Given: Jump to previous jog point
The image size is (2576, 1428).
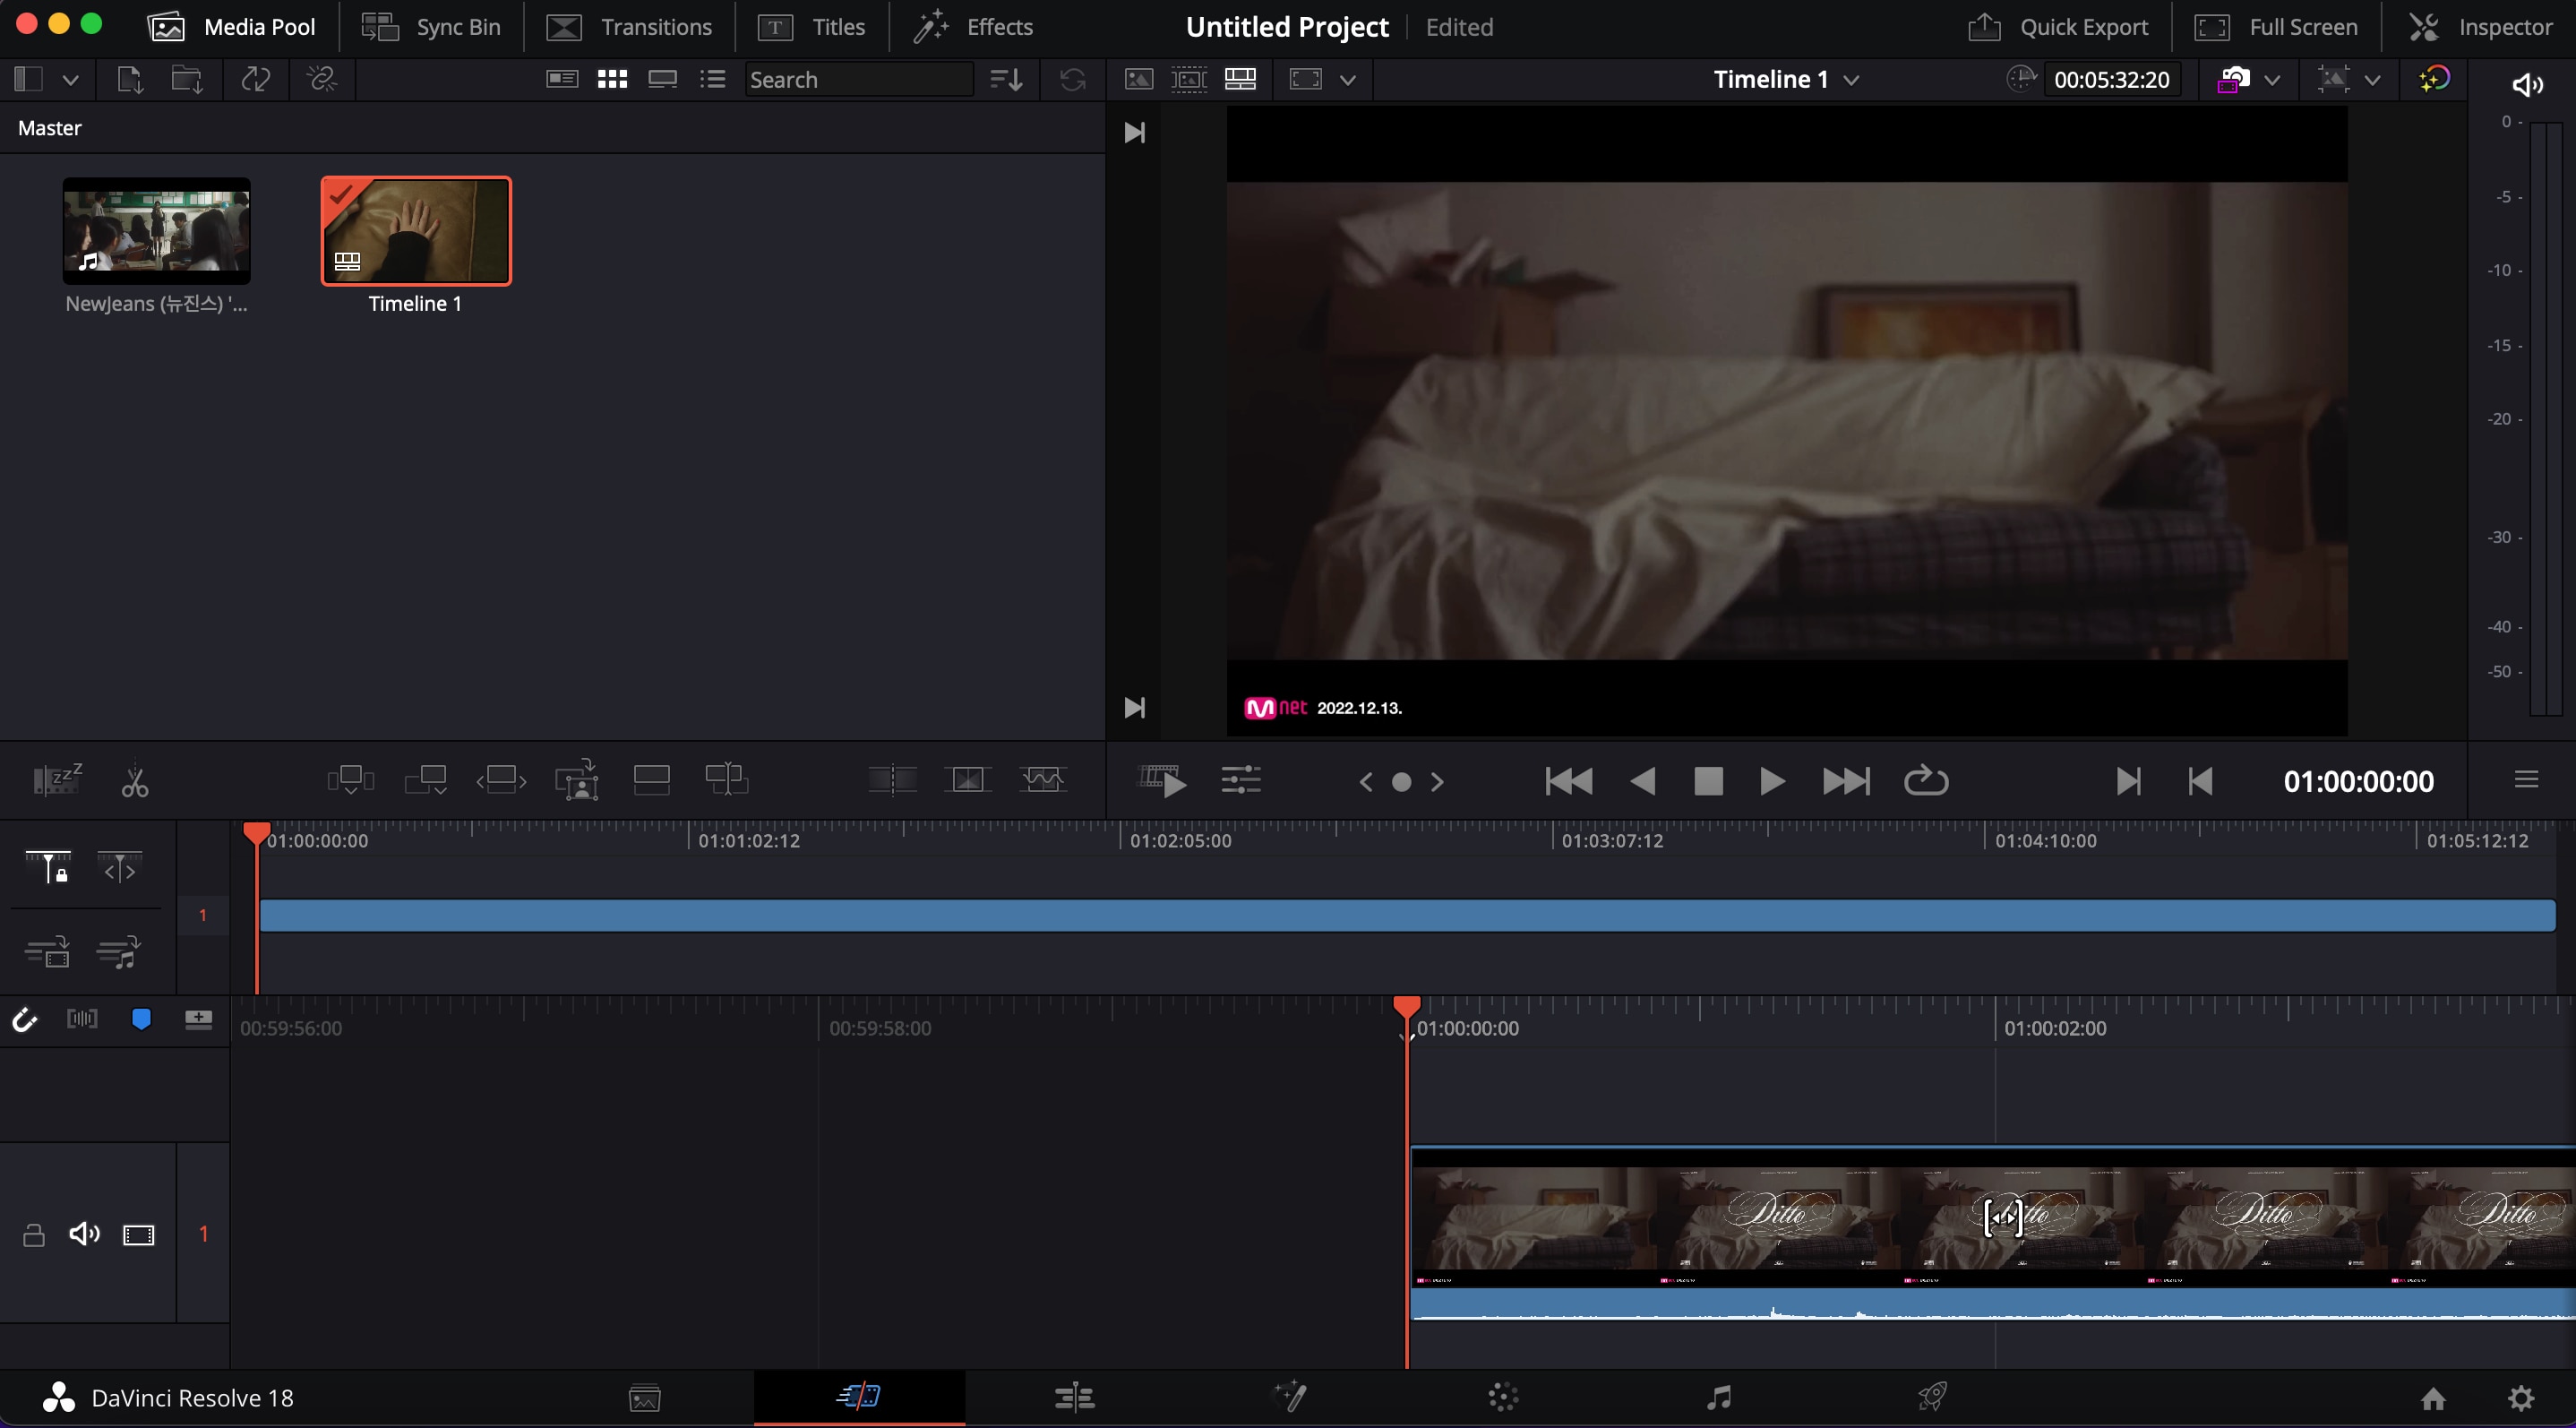Looking at the screenshot, I should pyautogui.click(x=1366, y=782).
